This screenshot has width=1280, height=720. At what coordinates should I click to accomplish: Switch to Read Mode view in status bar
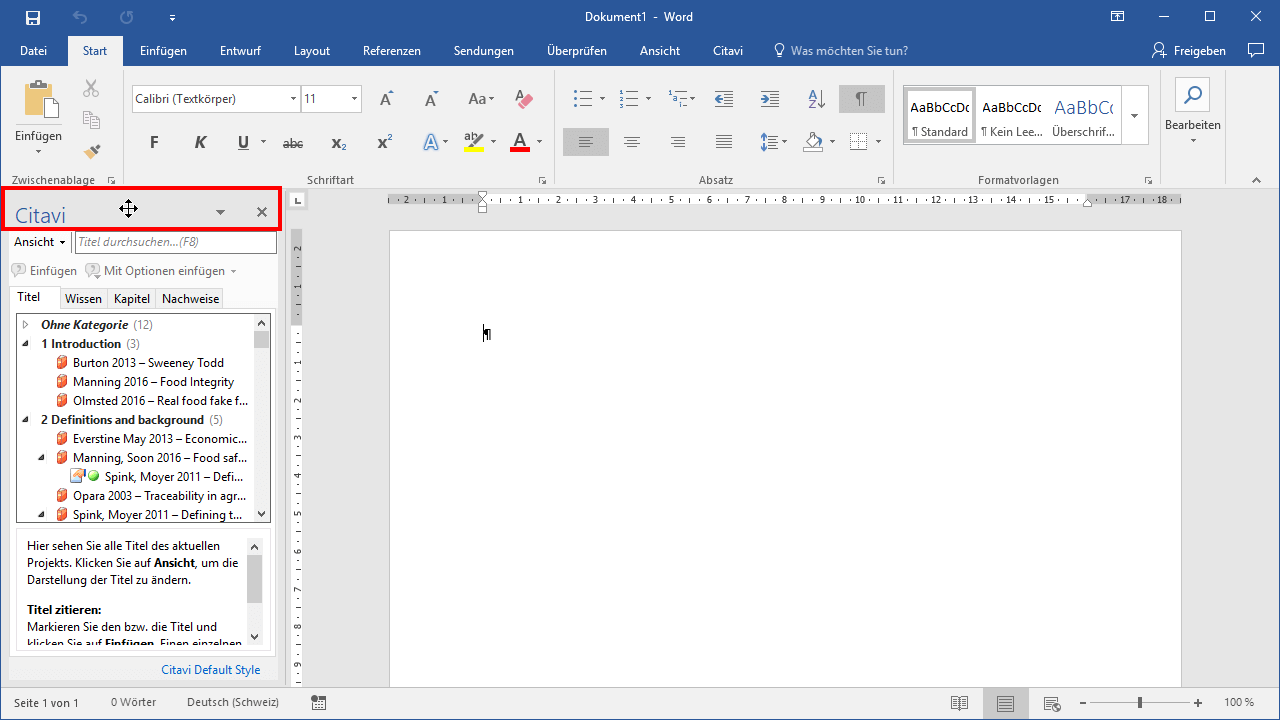(959, 703)
